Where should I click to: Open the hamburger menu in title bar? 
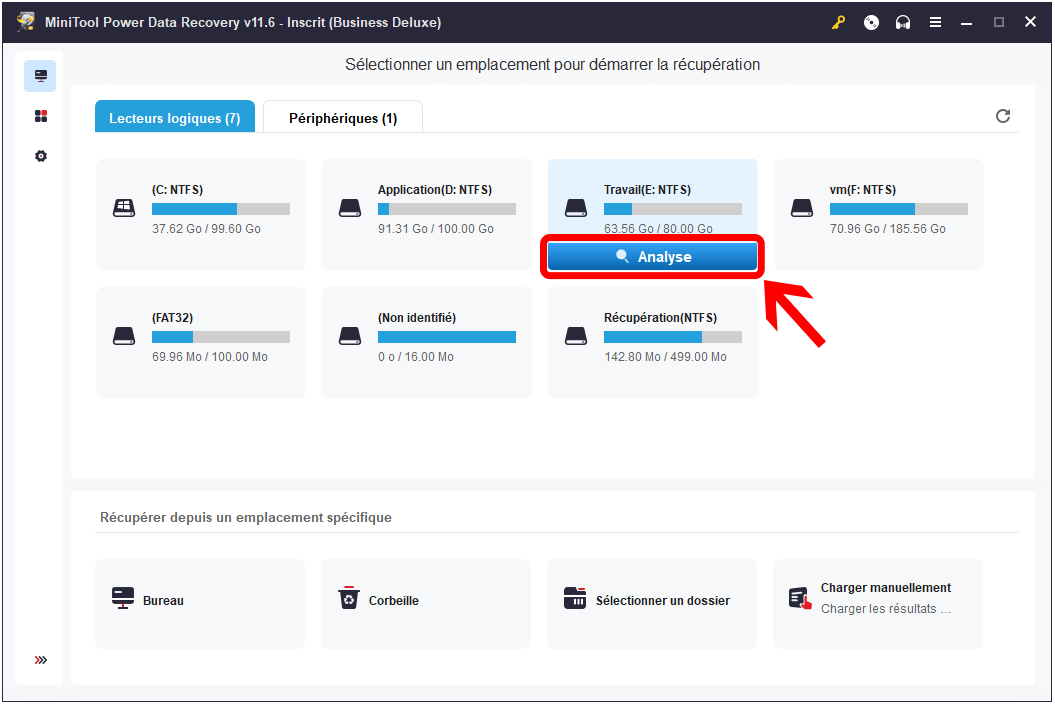click(x=935, y=22)
